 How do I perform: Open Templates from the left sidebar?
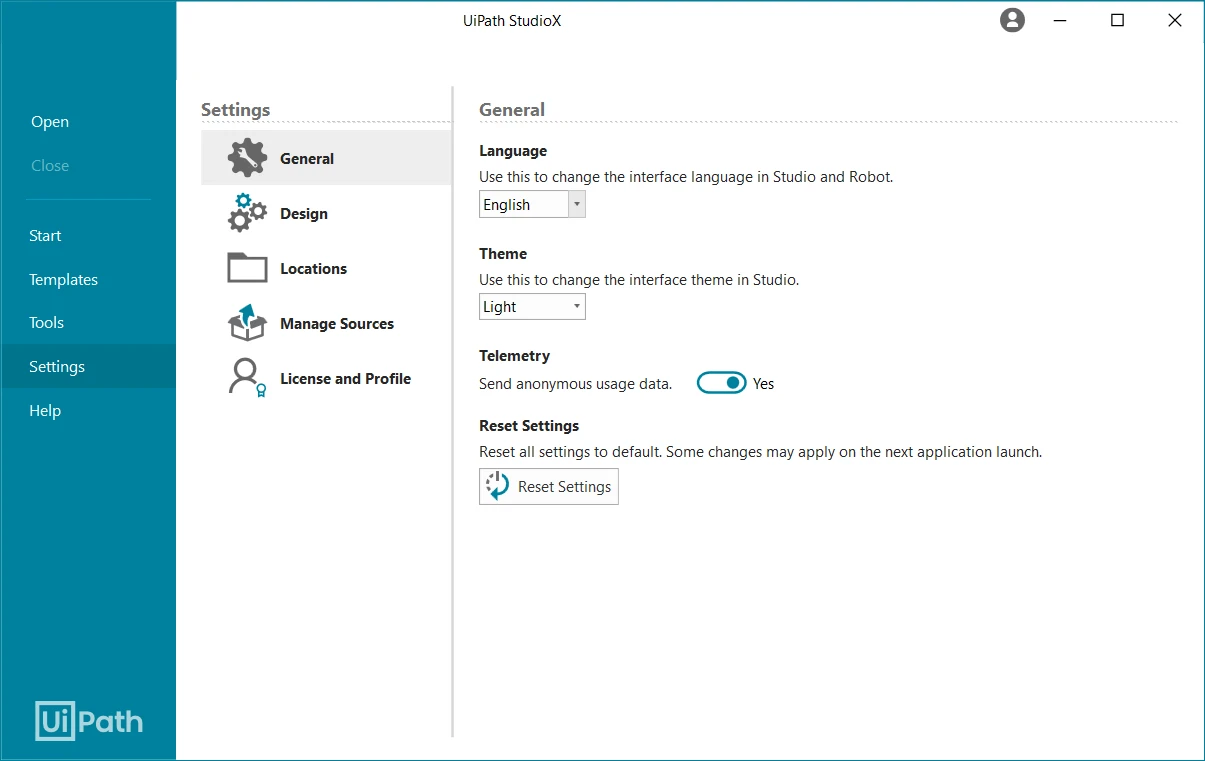pos(63,280)
